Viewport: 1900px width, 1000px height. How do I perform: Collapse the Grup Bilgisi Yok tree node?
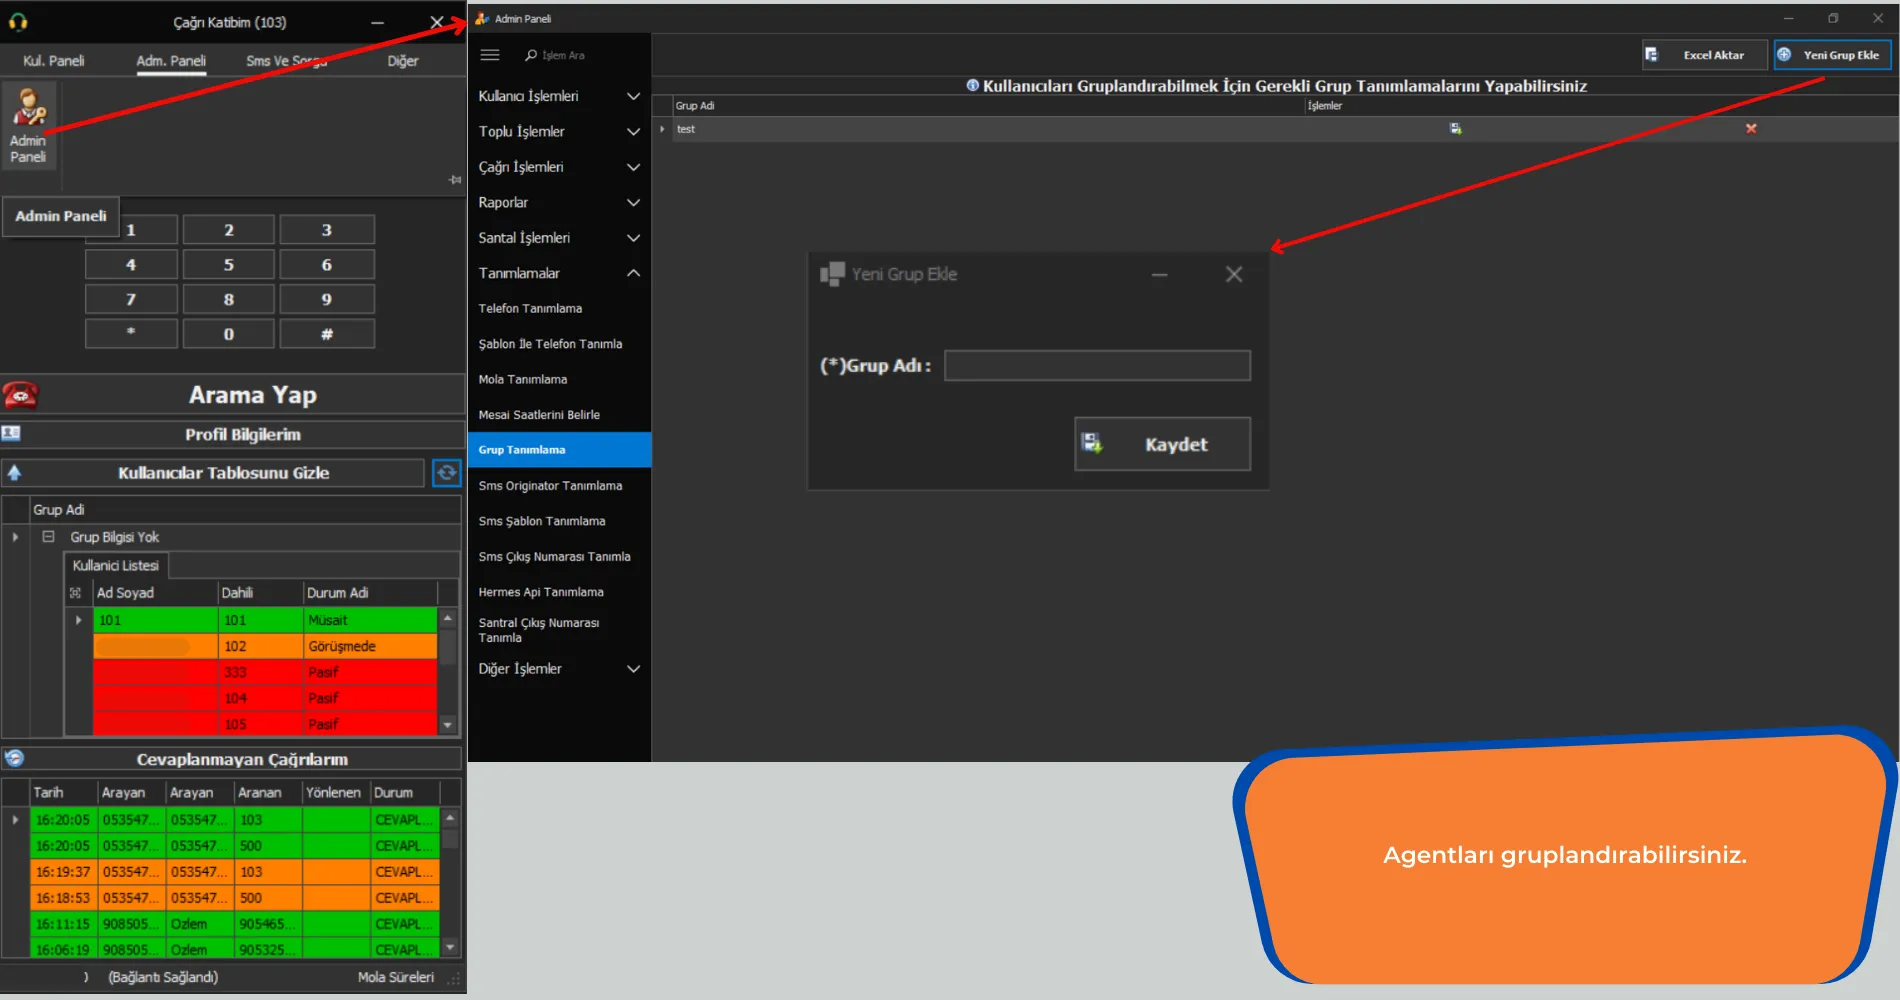(x=48, y=537)
